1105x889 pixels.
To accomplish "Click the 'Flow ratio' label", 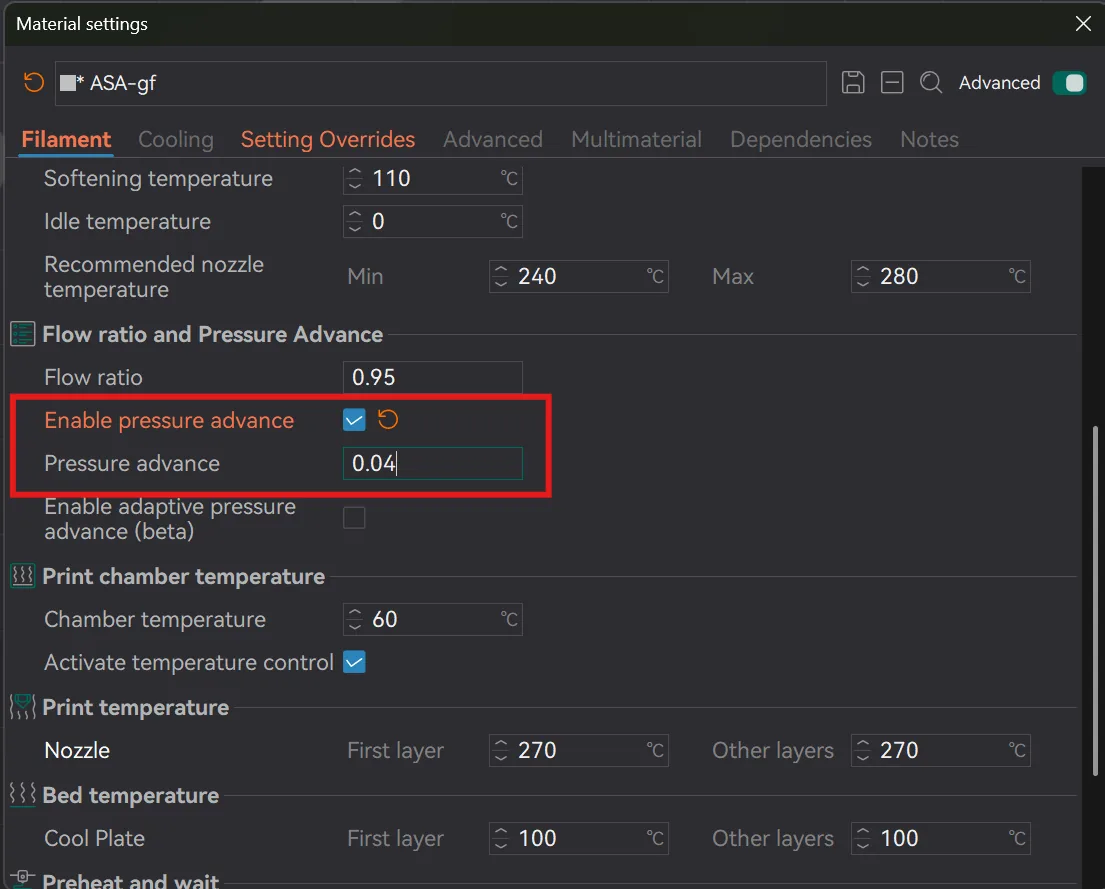I will click(x=93, y=377).
